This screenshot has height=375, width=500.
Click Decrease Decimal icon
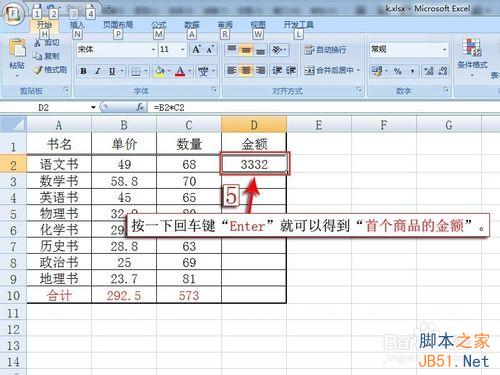[x=442, y=71]
